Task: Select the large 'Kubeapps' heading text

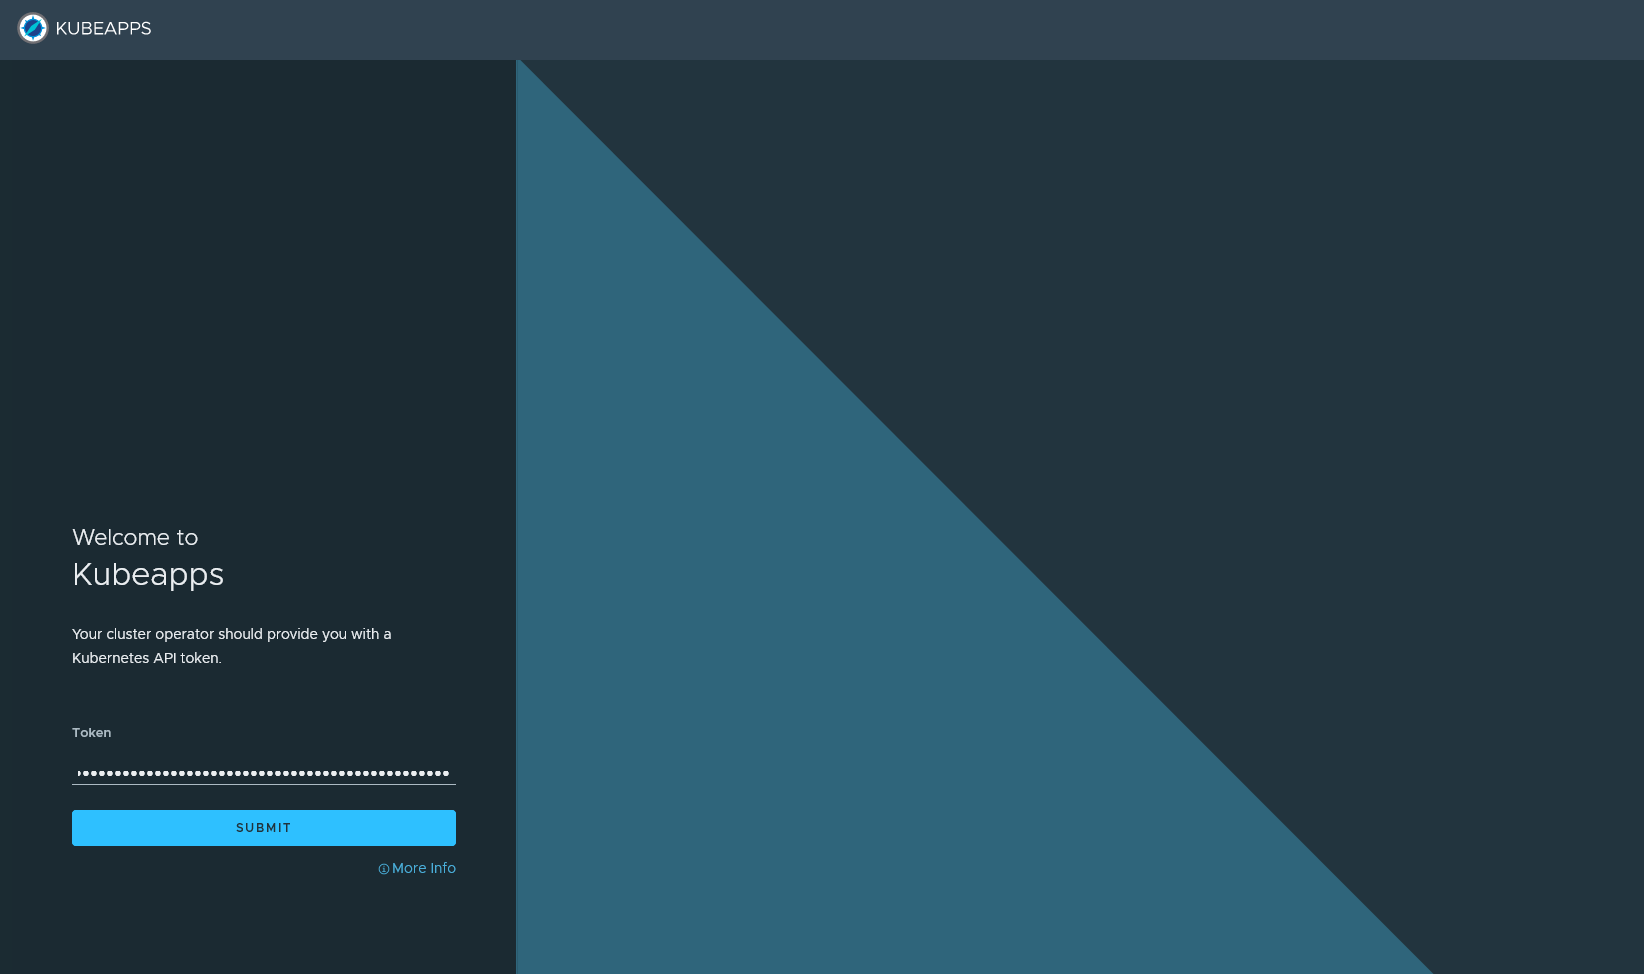Action: [x=148, y=575]
